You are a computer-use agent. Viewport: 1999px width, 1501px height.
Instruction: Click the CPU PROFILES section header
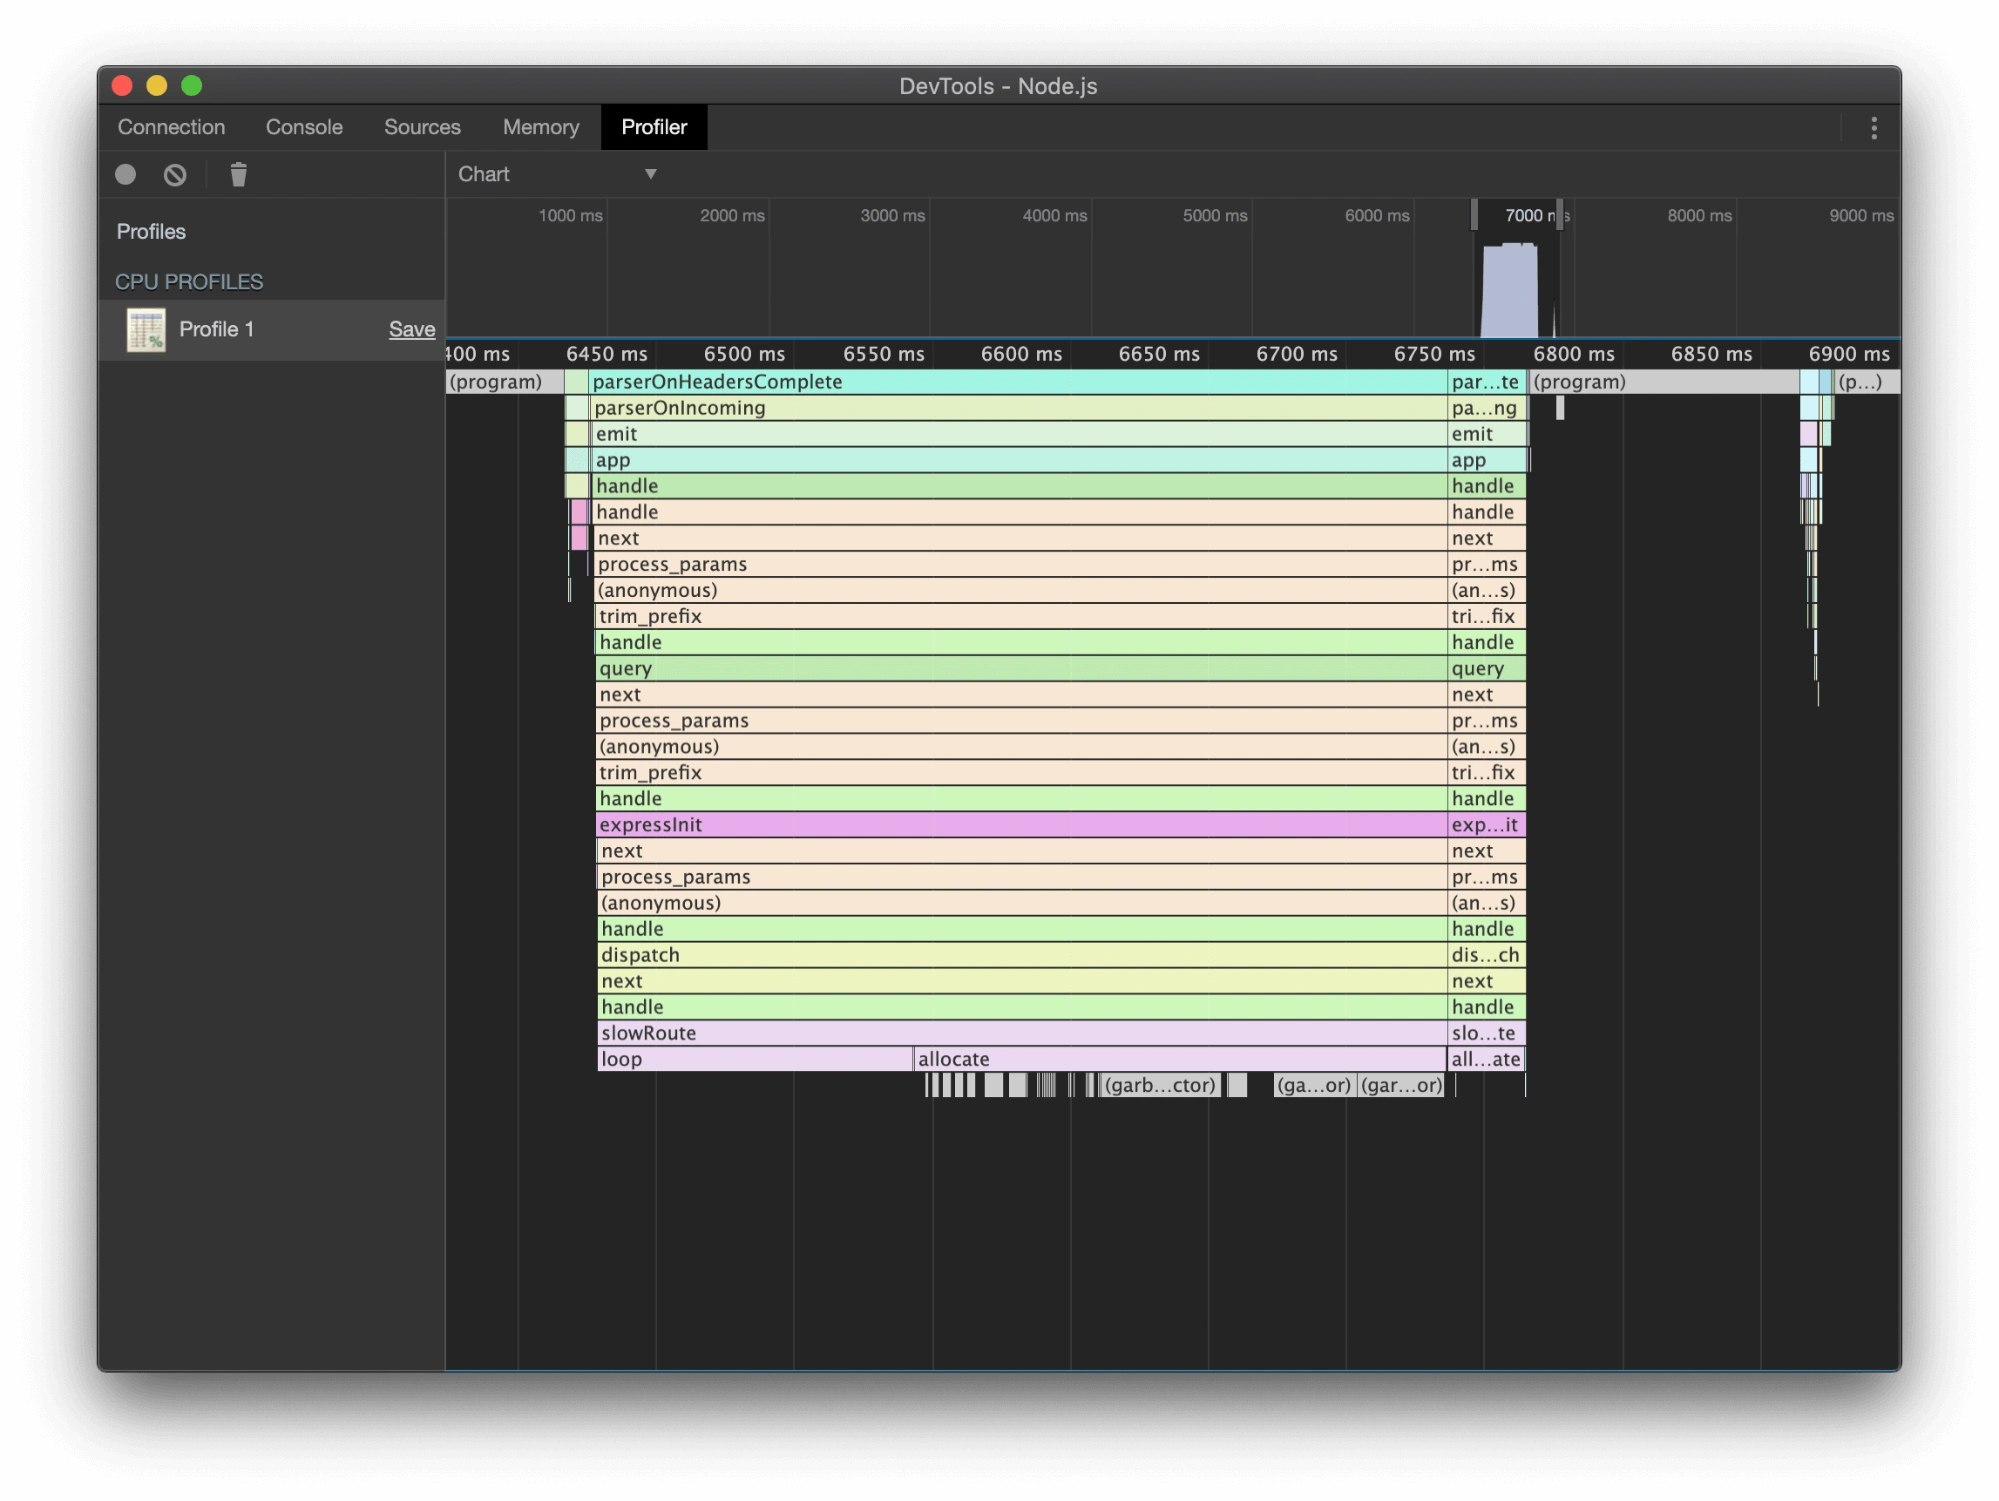(189, 282)
